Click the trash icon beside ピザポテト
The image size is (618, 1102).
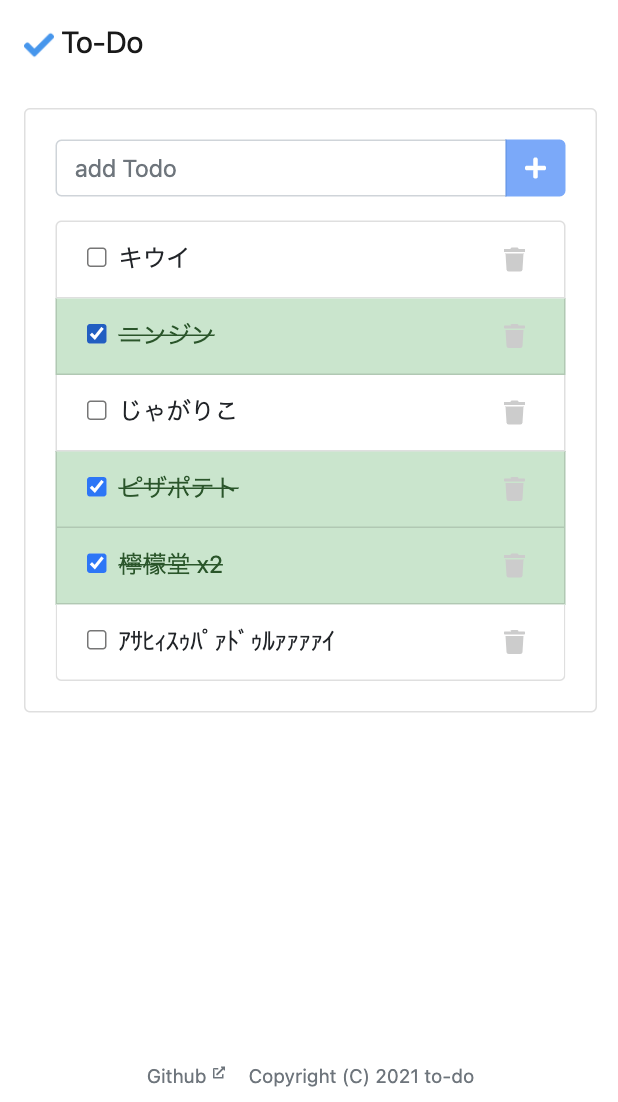click(x=514, y=489)
